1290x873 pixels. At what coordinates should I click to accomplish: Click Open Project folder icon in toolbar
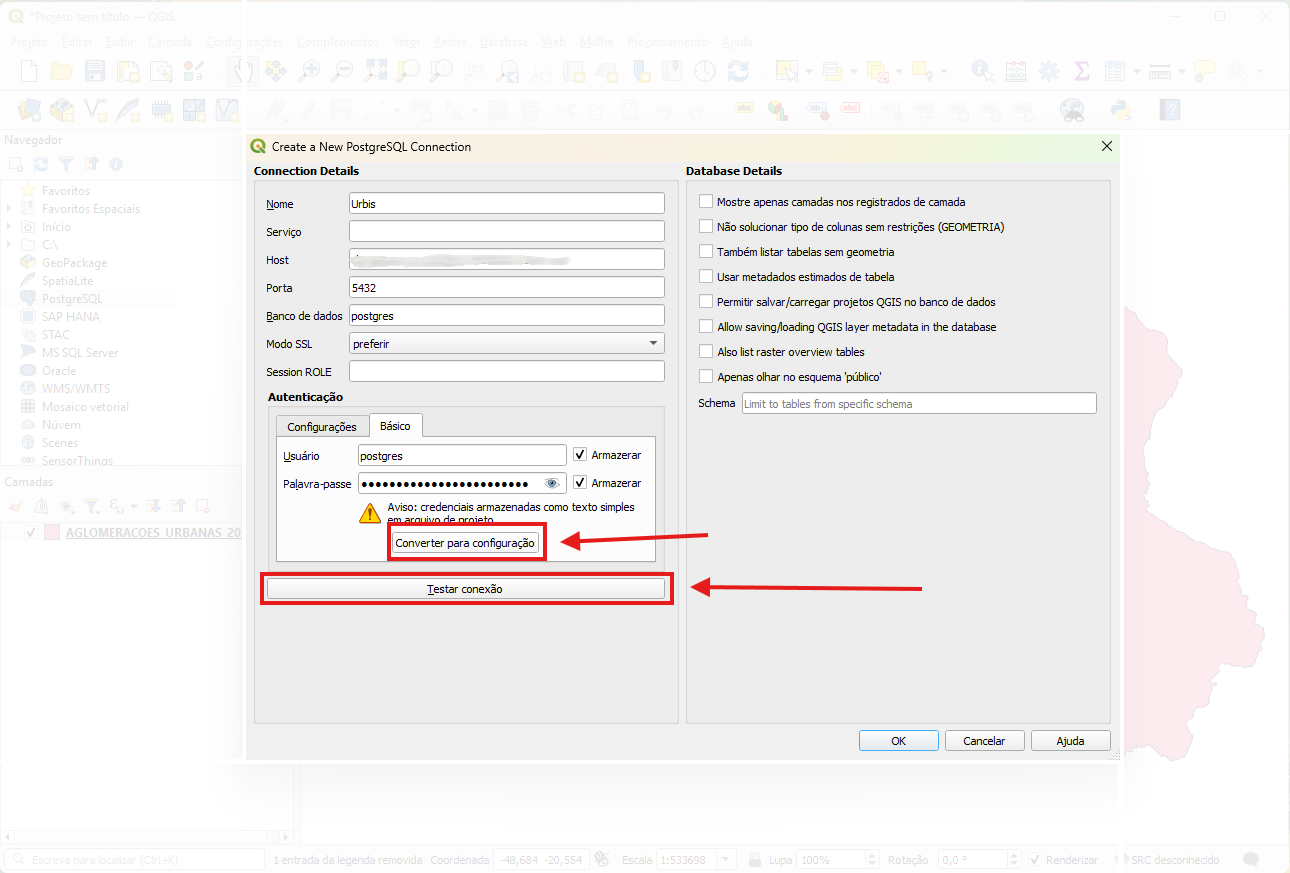pyautogui.click(x=62, y=71)
